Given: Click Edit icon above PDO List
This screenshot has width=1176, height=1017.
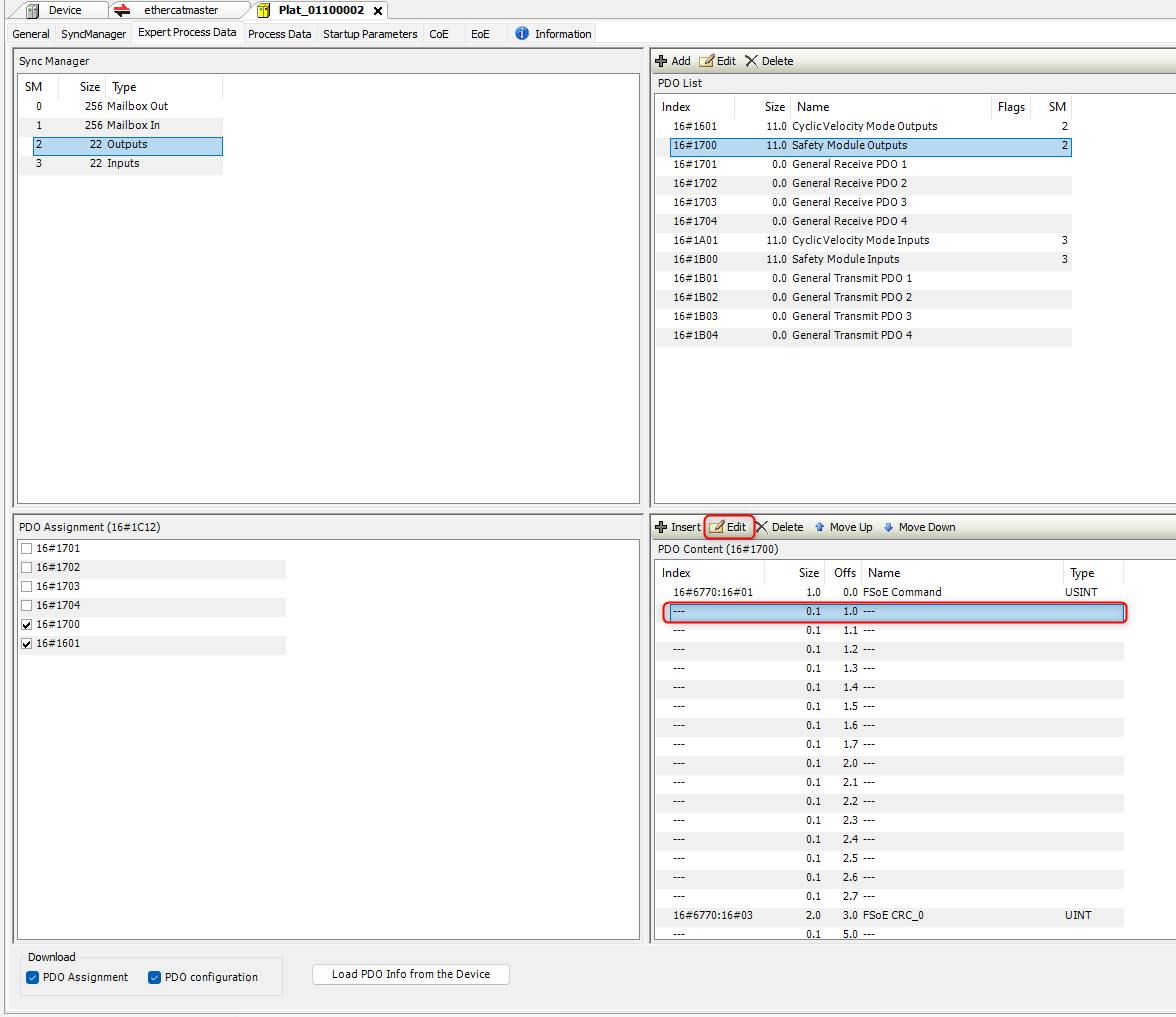Looking at the screenshot, I should coord(707,61).
